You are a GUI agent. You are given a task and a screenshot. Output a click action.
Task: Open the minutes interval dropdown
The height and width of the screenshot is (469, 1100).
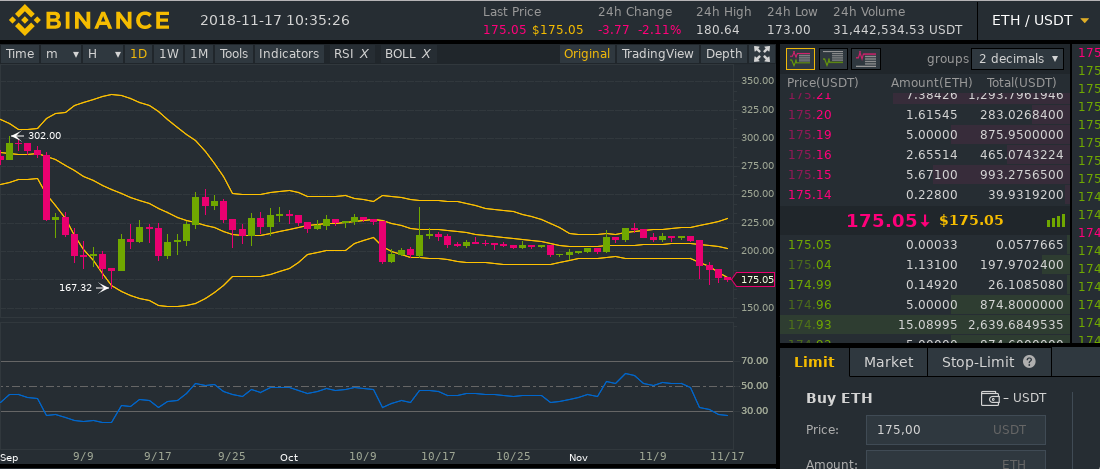(x=61, y=54)
